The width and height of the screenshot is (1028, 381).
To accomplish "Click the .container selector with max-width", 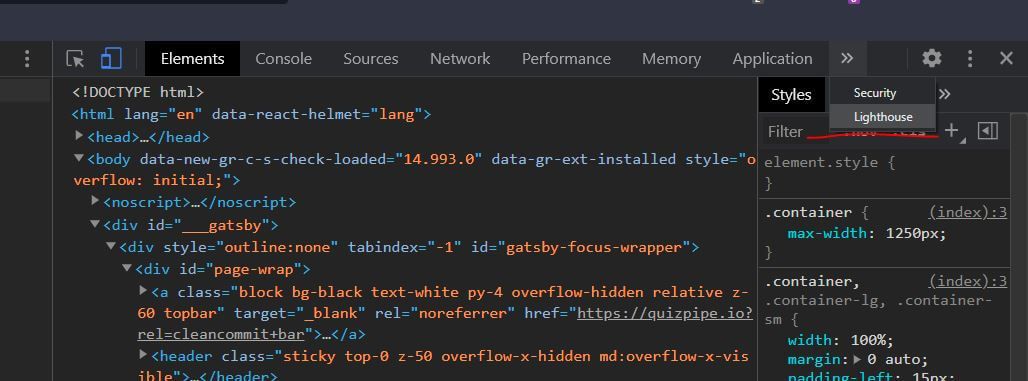I will coord(809,212).
